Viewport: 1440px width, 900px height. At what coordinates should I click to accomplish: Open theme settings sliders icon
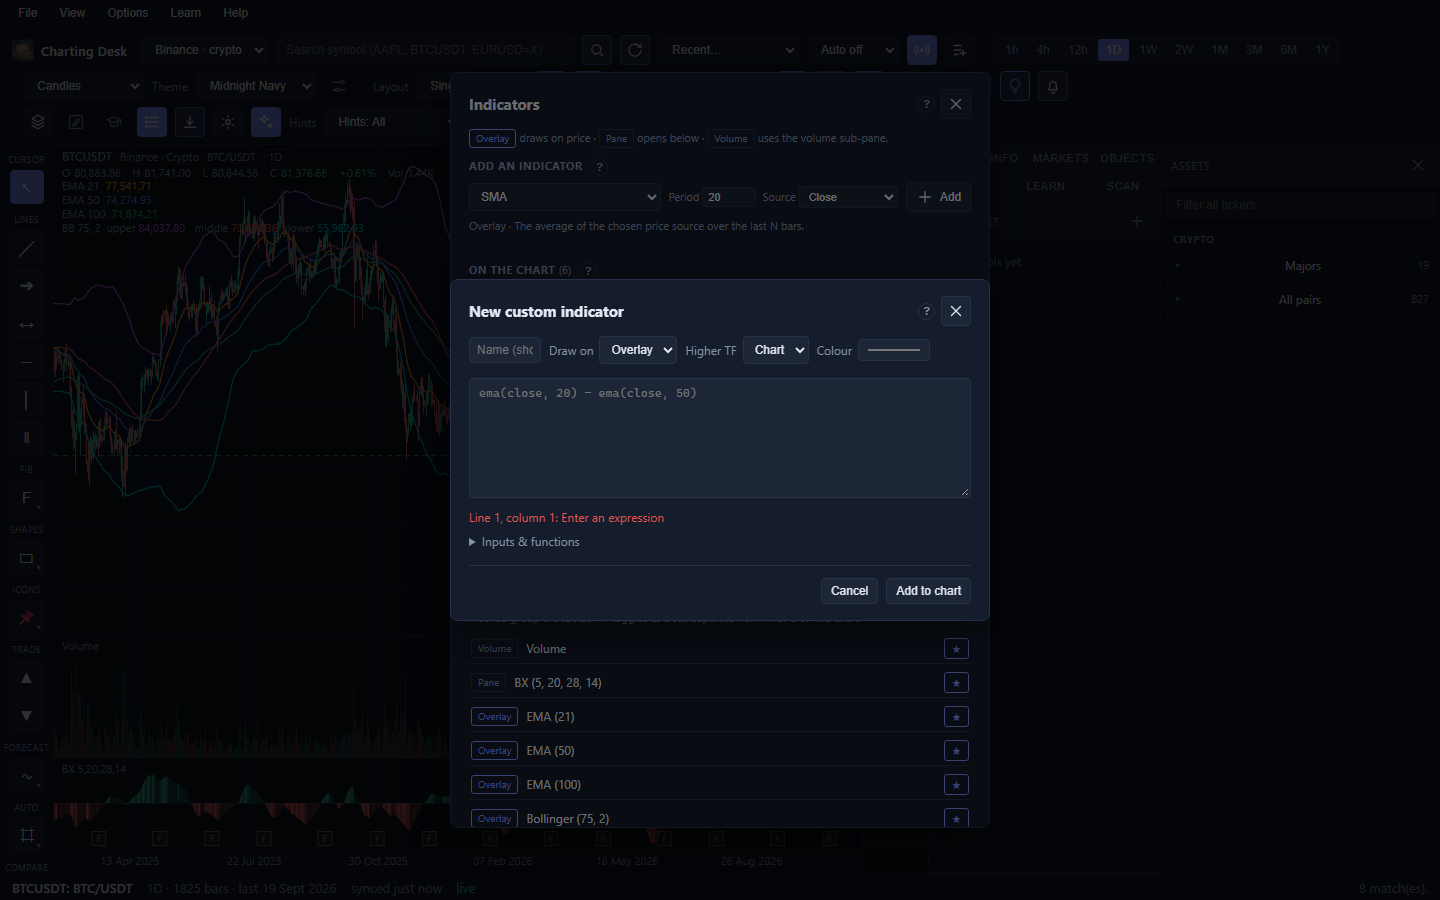coord(339,86)
